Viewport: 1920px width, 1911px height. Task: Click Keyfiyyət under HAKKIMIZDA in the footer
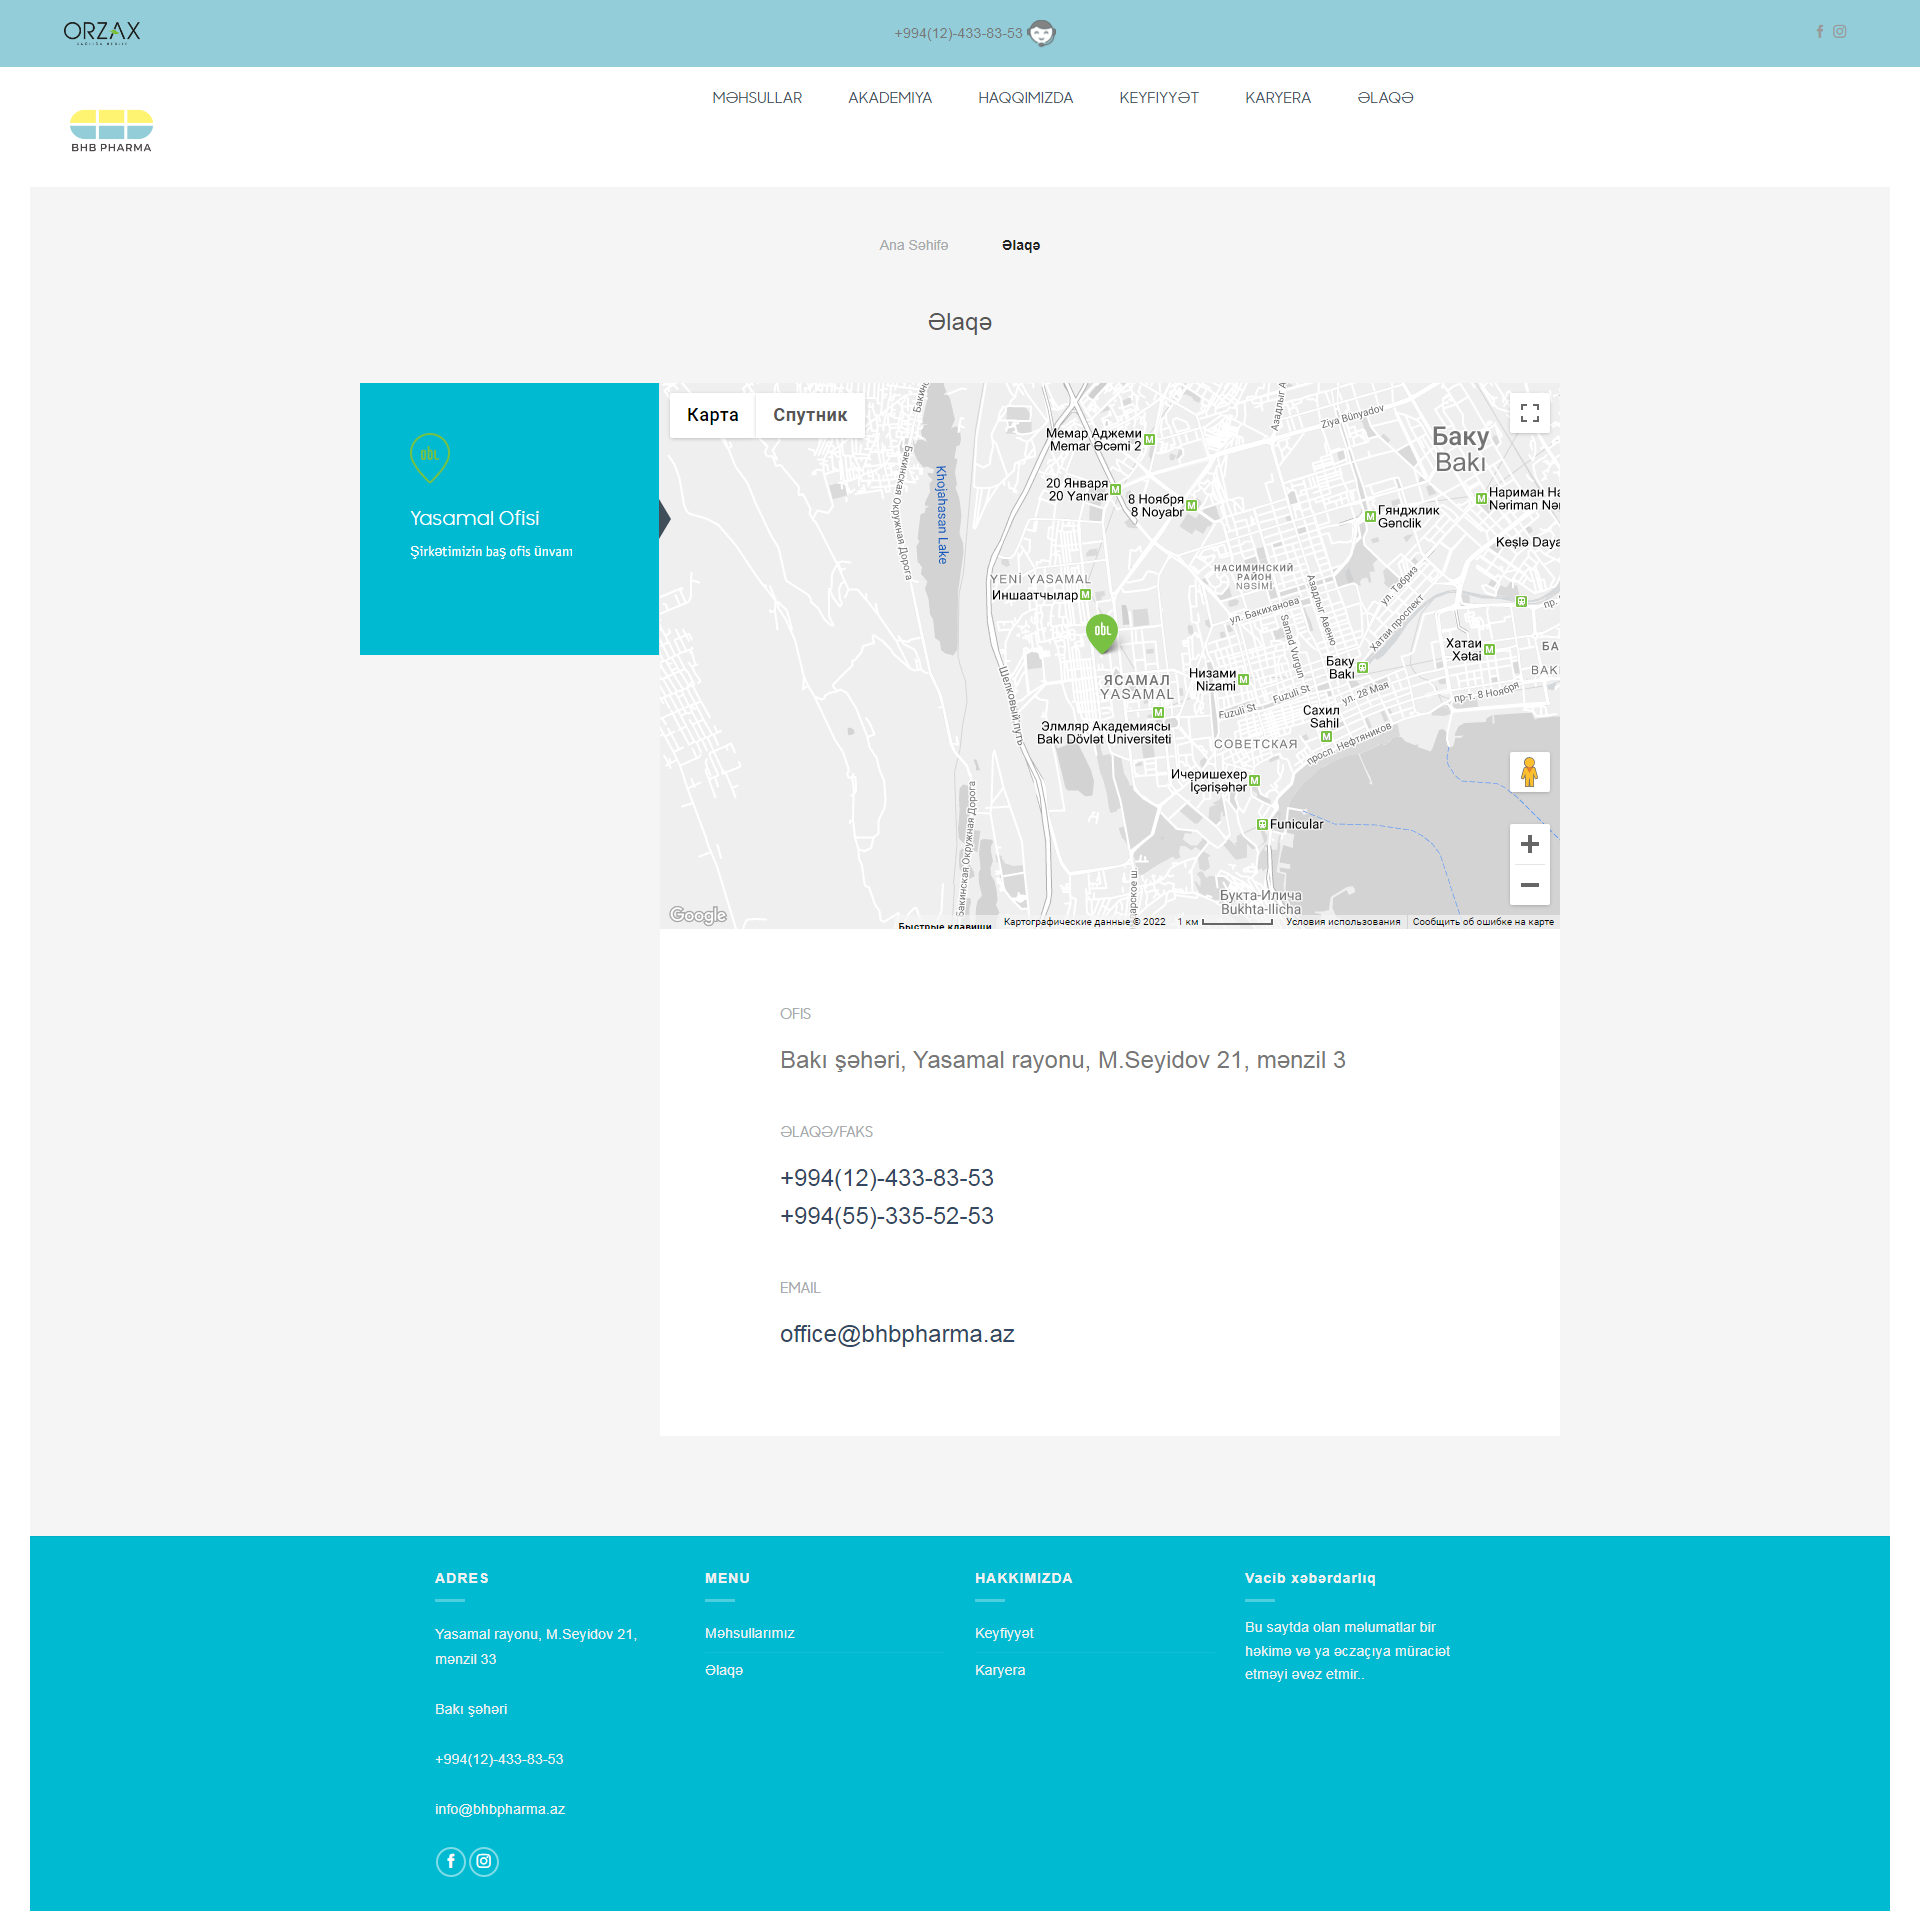click(1003, 1633)
